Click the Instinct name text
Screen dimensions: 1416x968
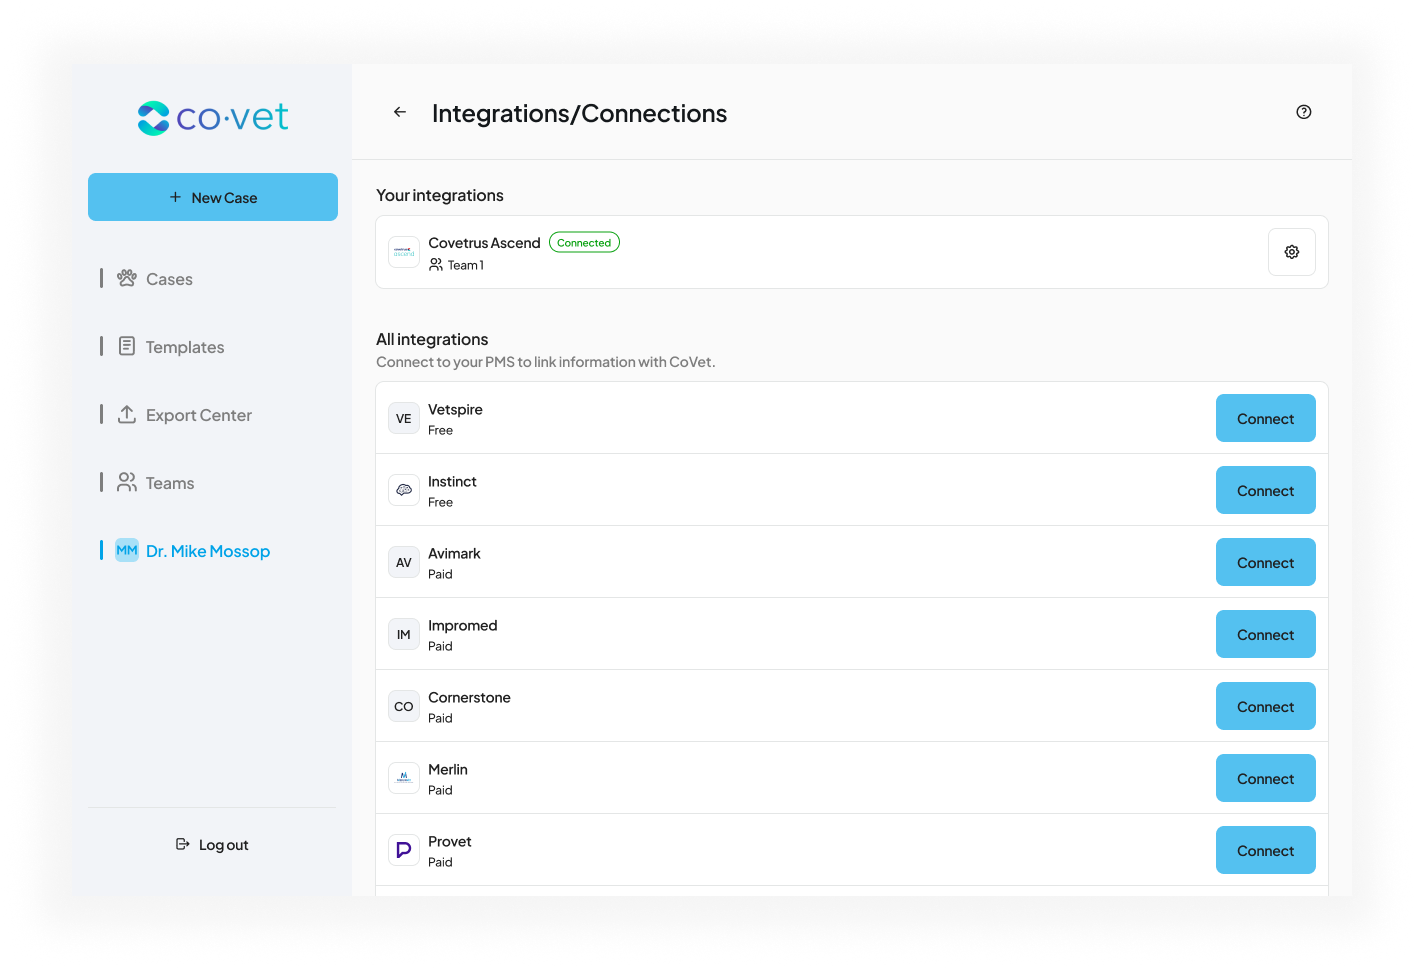coord(452,482)
